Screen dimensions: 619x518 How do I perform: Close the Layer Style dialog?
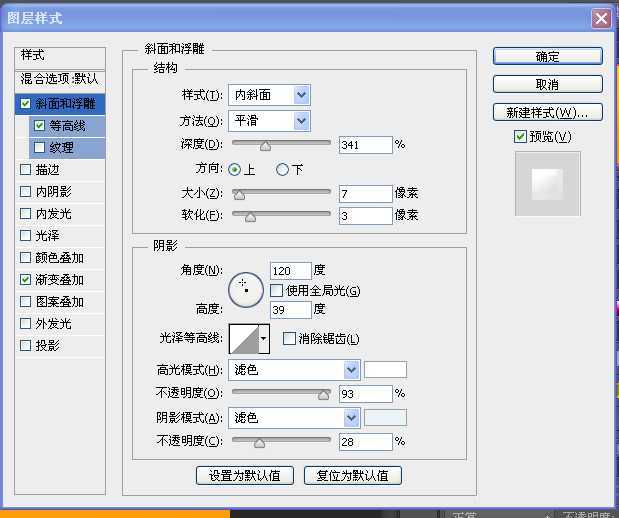pos(601,18)
